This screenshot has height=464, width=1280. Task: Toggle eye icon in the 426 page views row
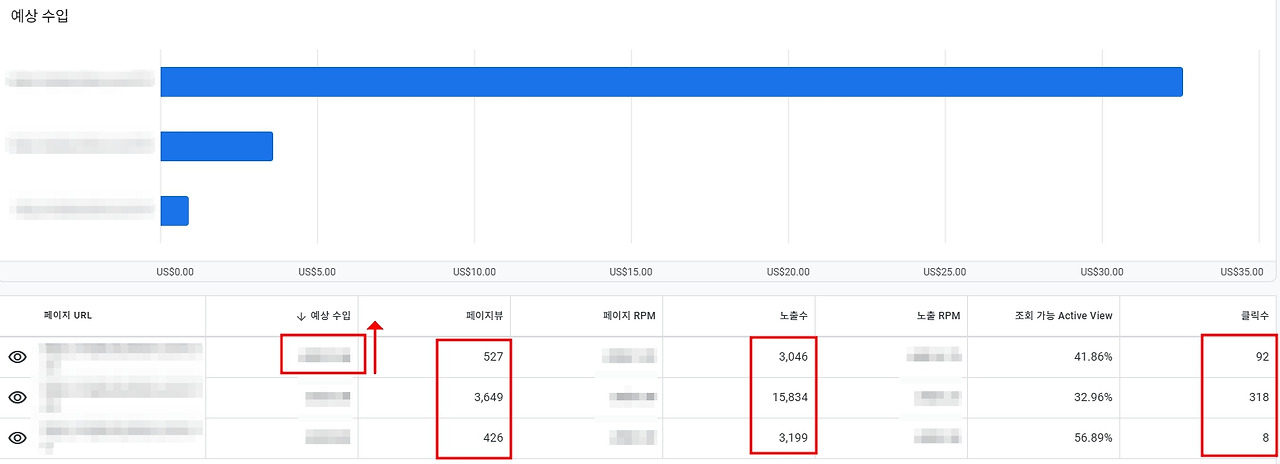[17, 437]
